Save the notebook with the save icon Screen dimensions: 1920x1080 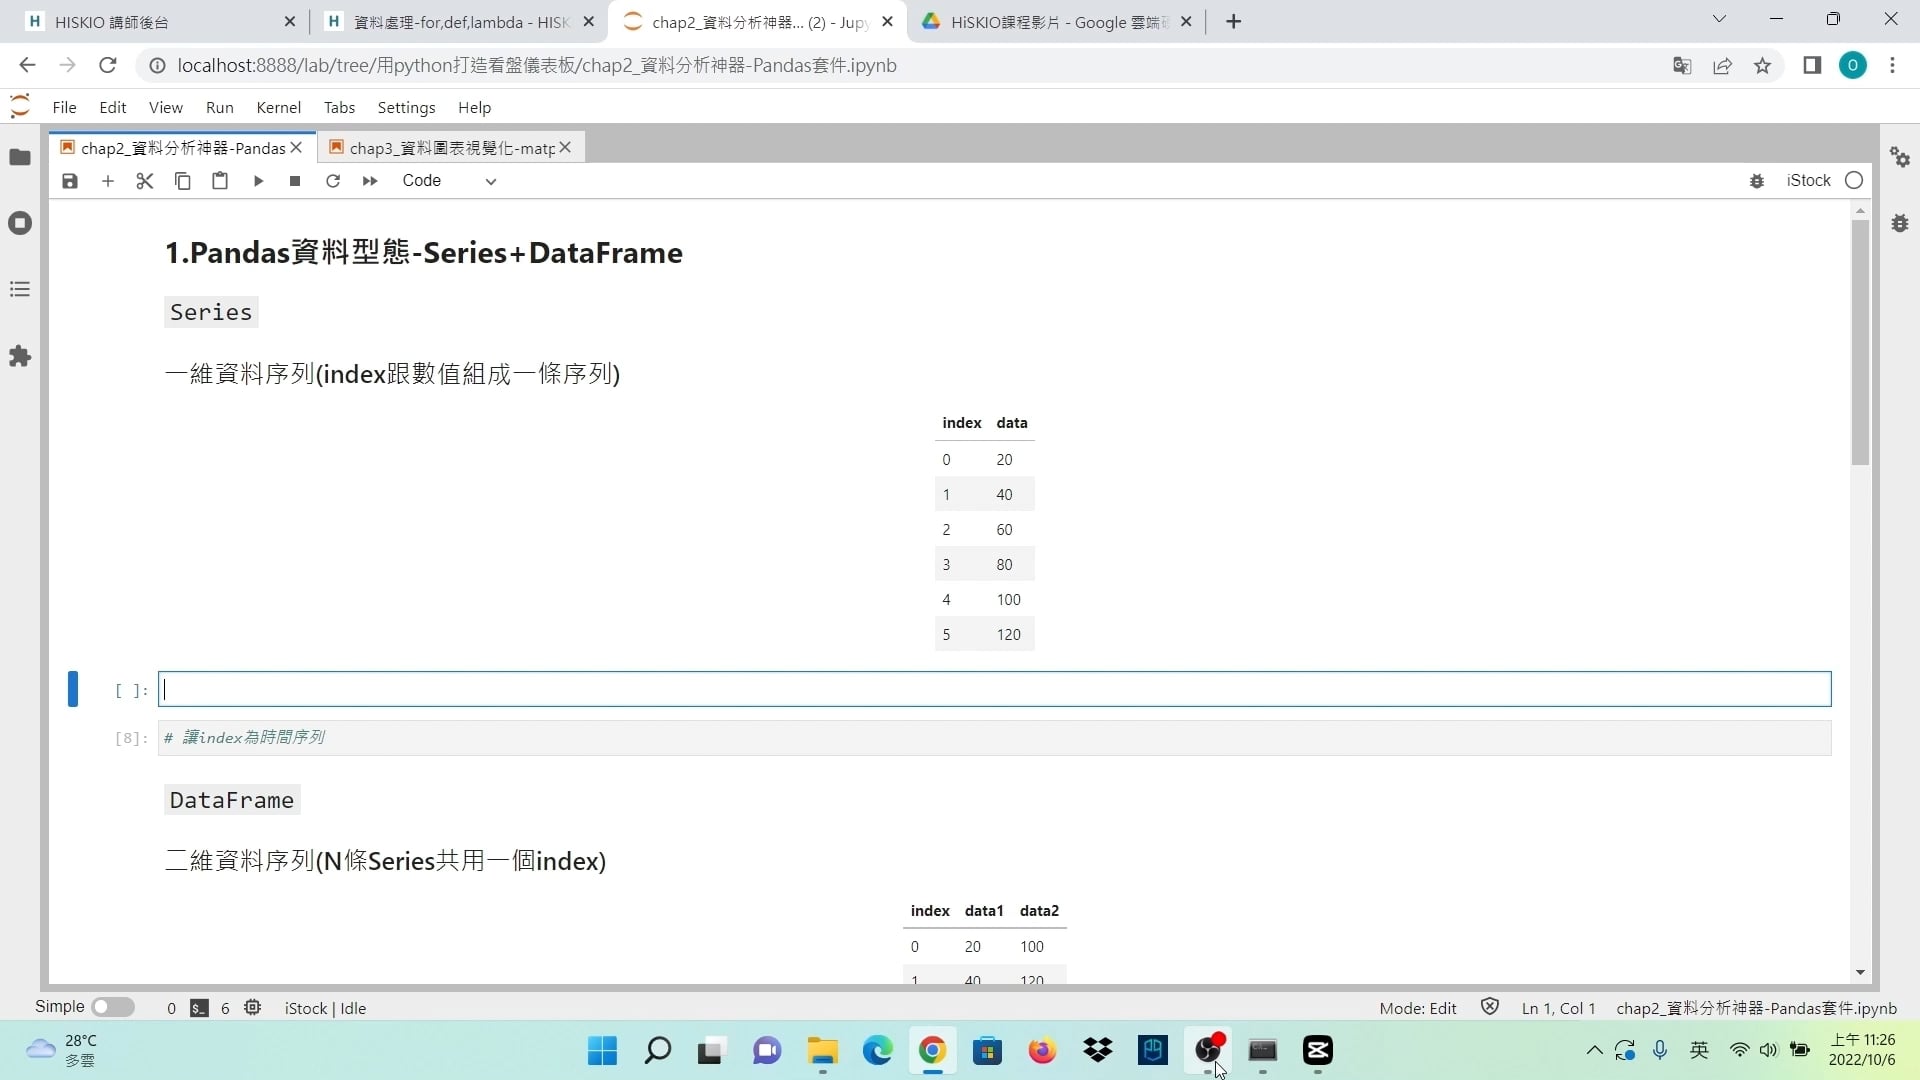click(x=70, y=181)
